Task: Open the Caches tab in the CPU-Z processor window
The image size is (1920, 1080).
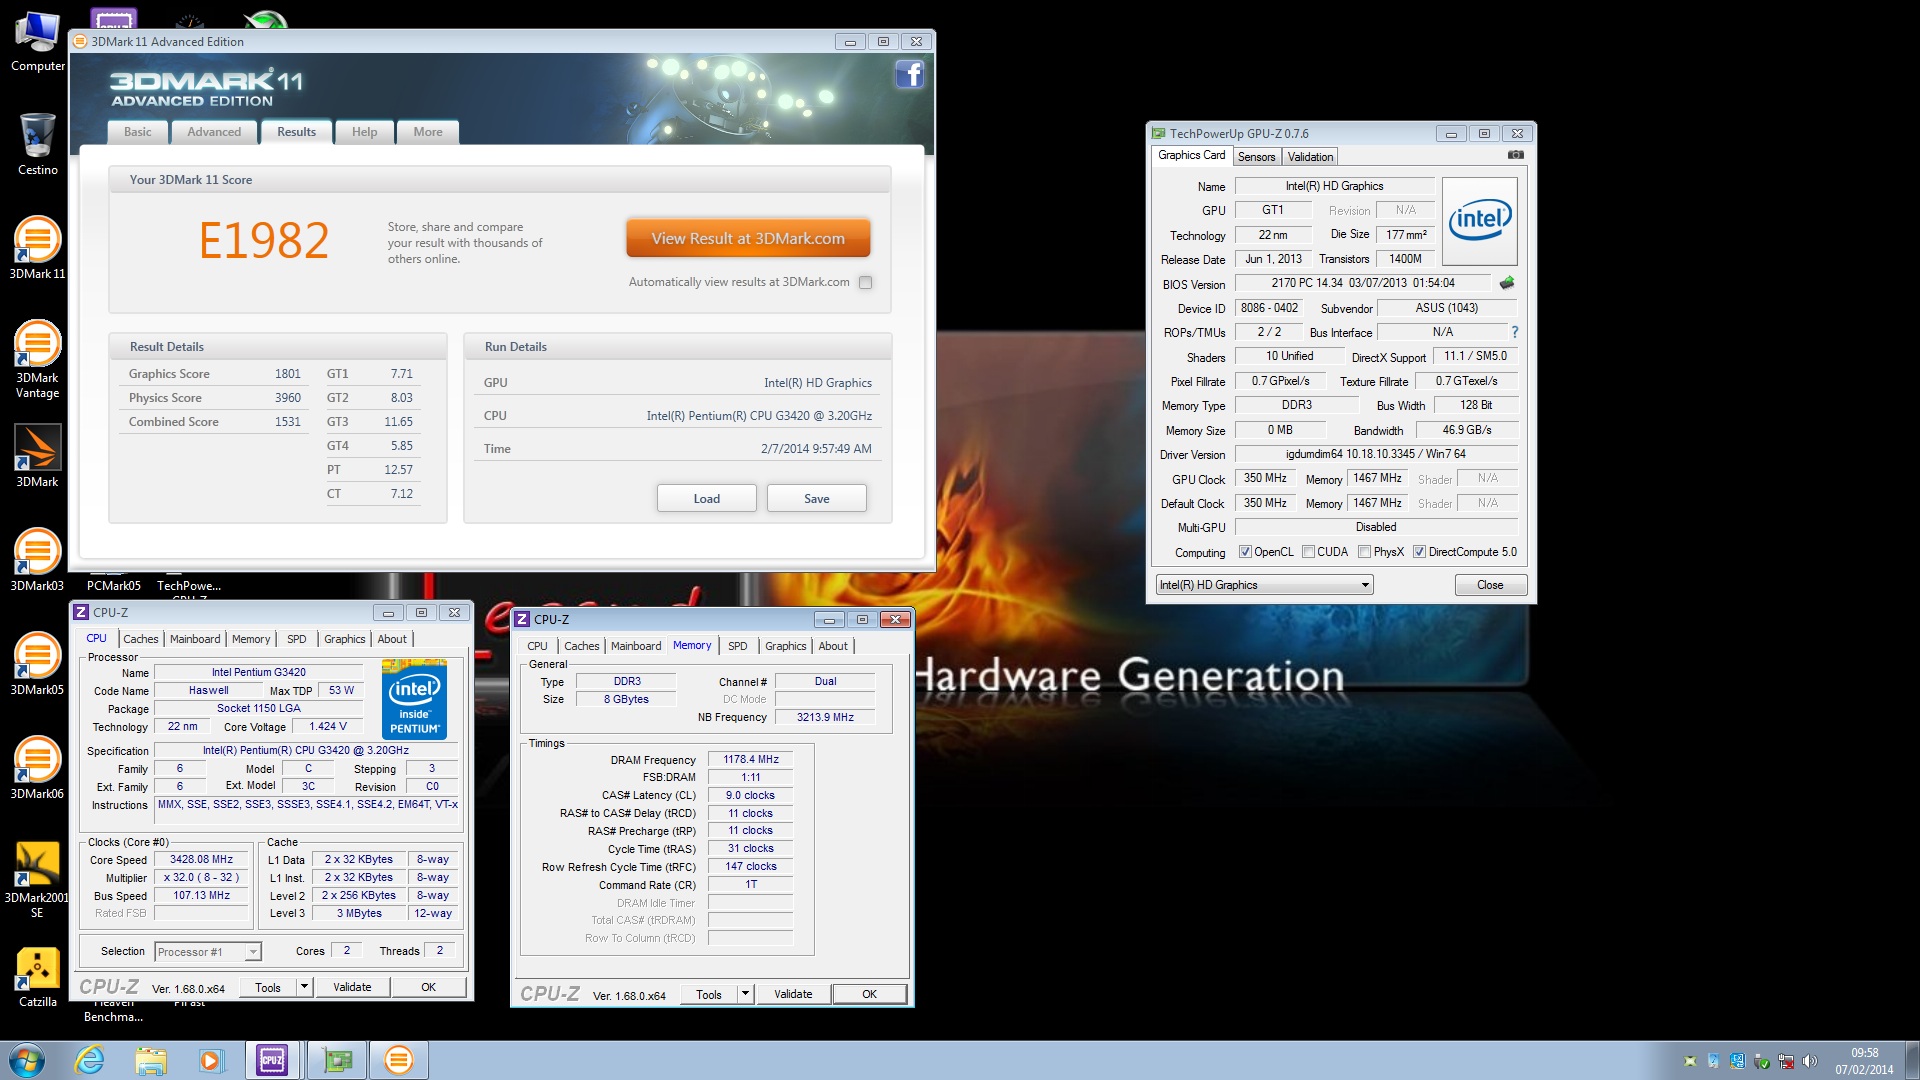Action: point(141,639)
